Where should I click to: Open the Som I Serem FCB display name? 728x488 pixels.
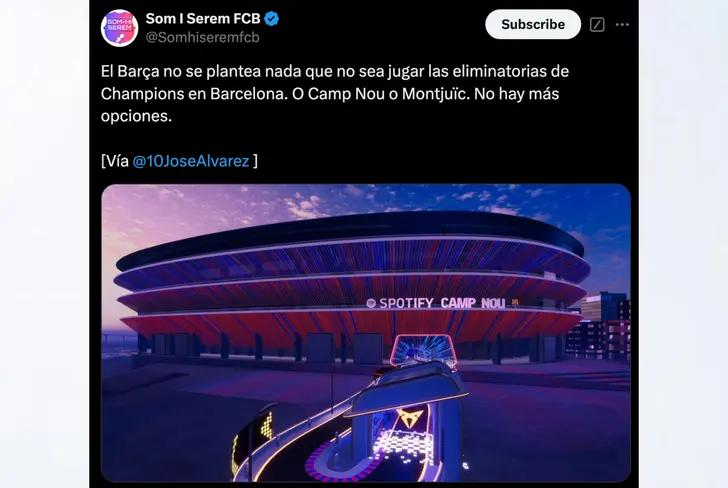click(x=203, y=19)
